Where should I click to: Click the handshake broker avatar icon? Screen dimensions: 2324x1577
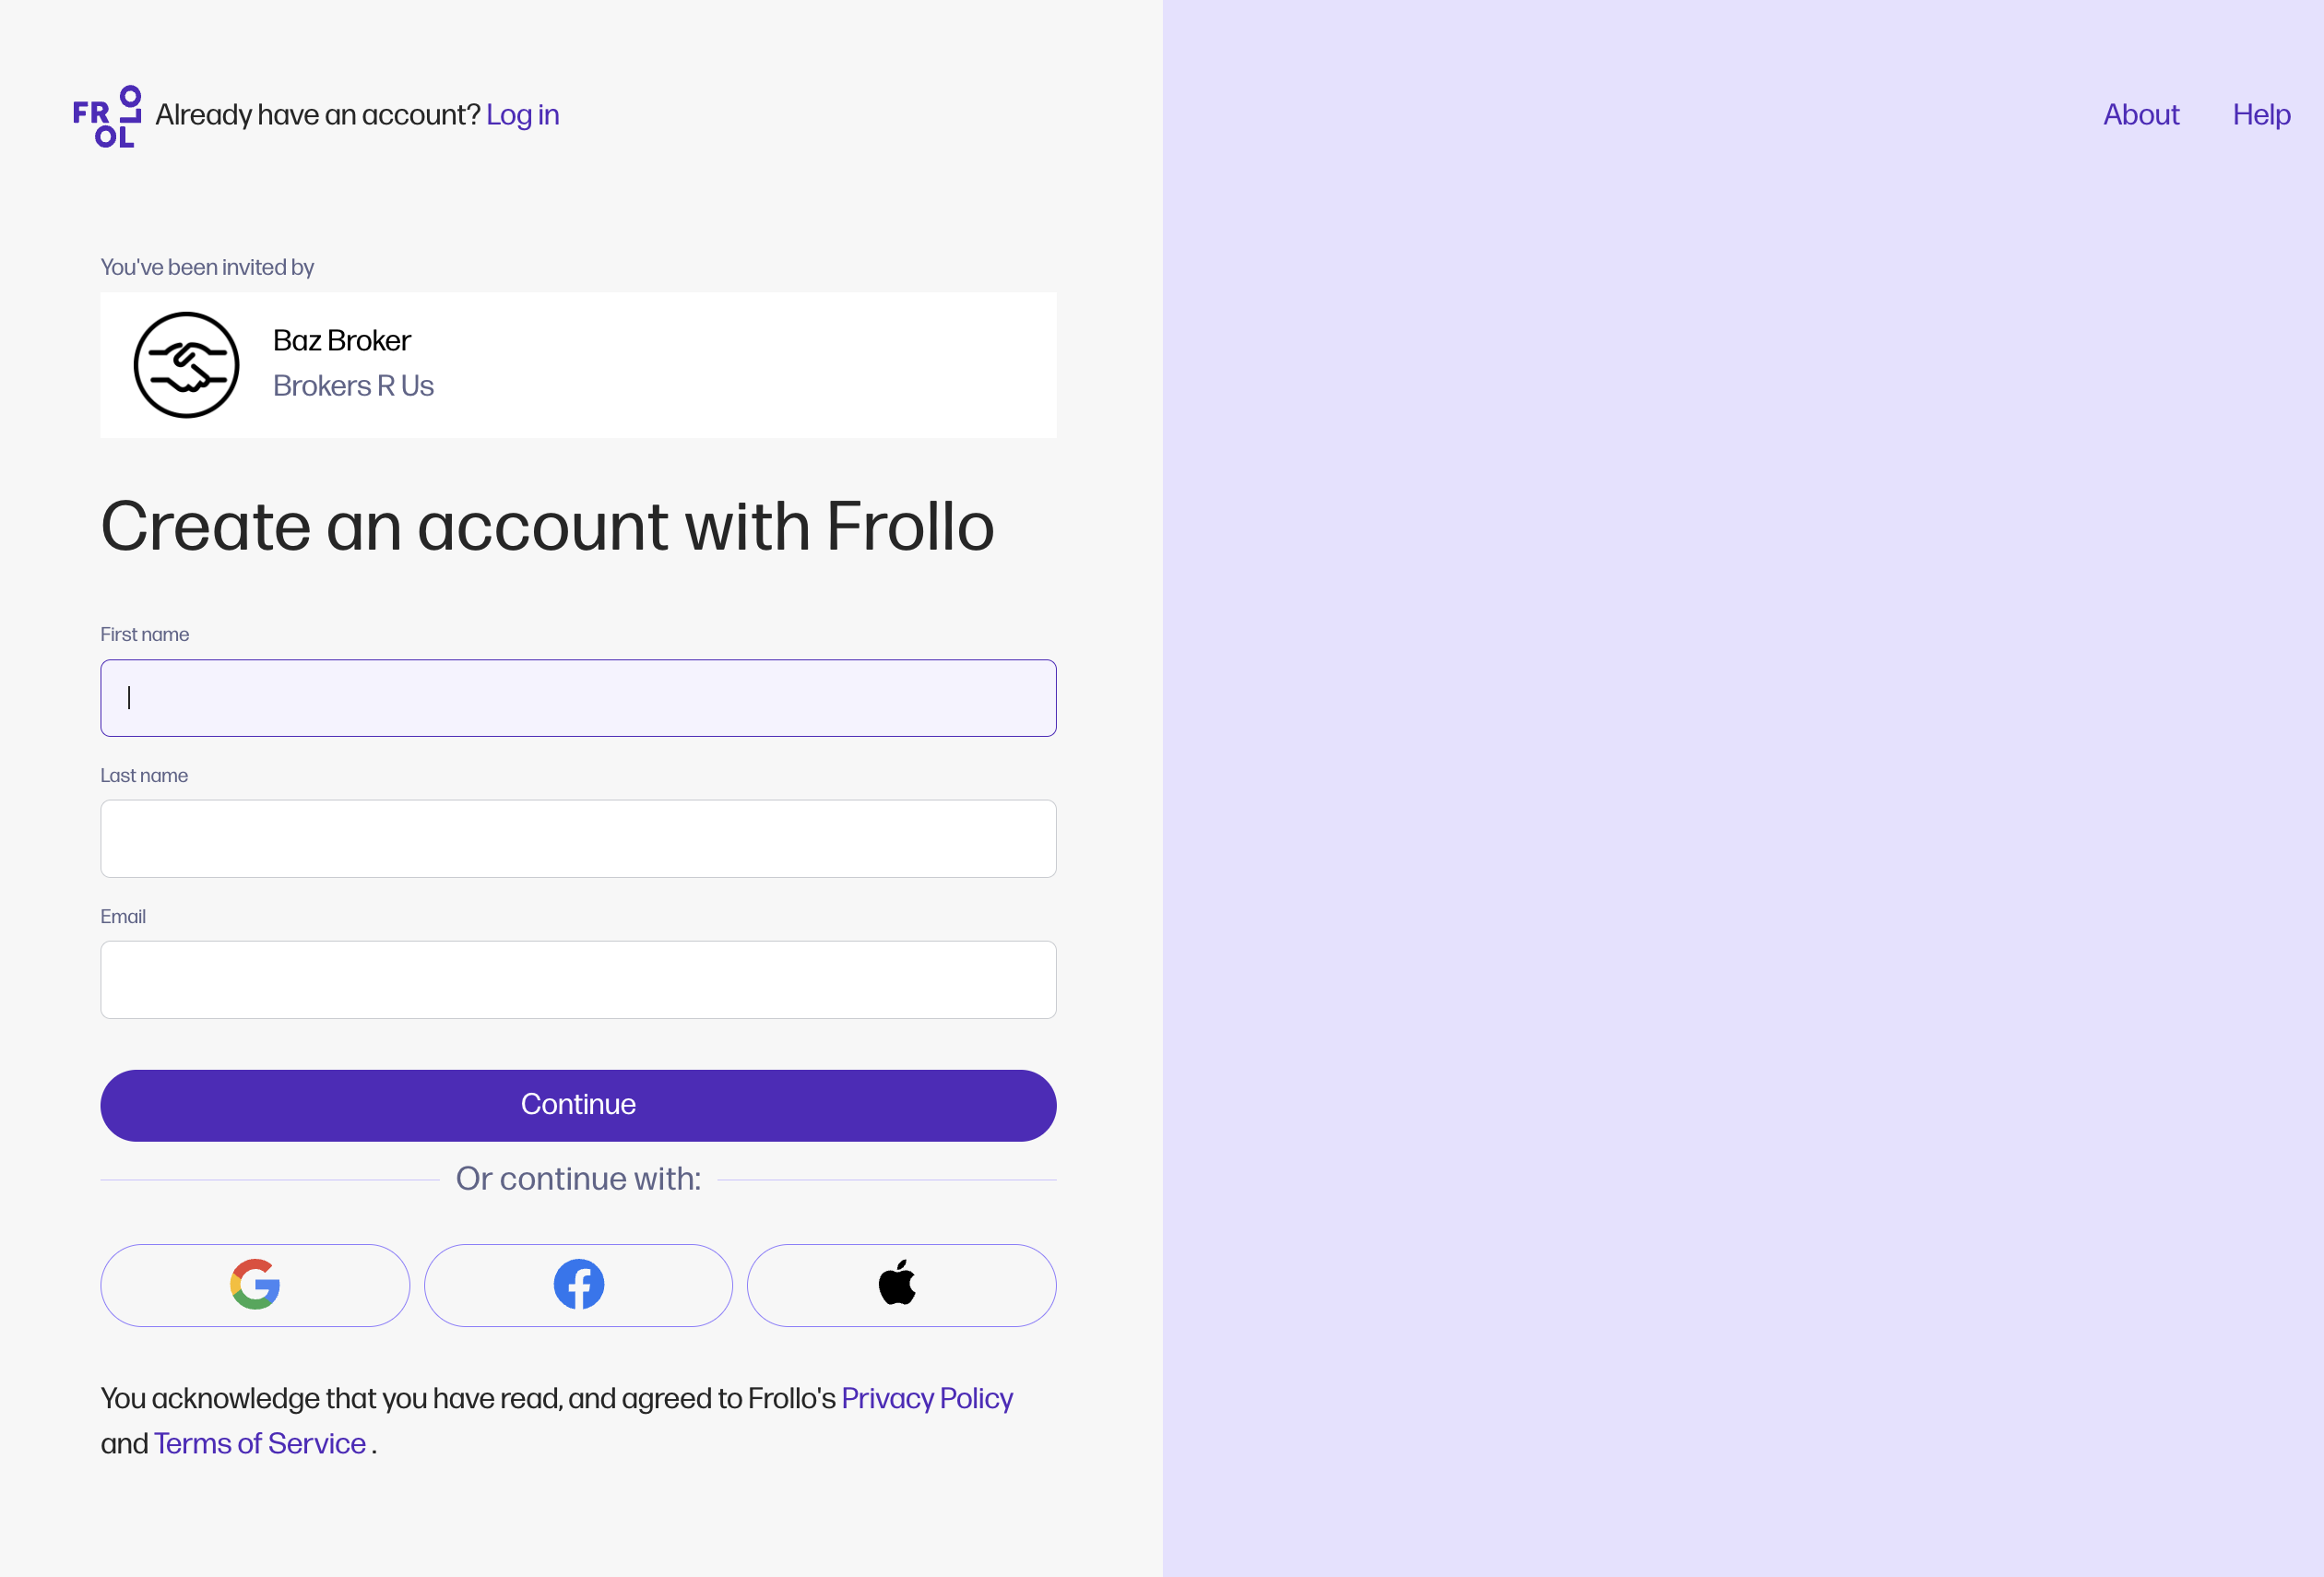[186, 365]
